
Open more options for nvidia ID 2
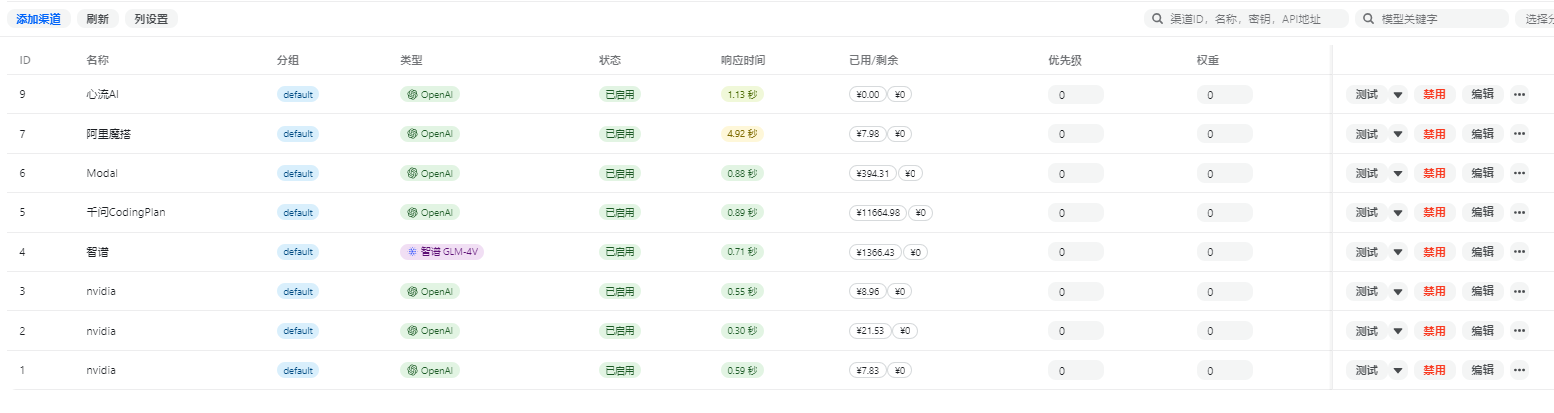pyautogui.click(x=1519, y=331)
